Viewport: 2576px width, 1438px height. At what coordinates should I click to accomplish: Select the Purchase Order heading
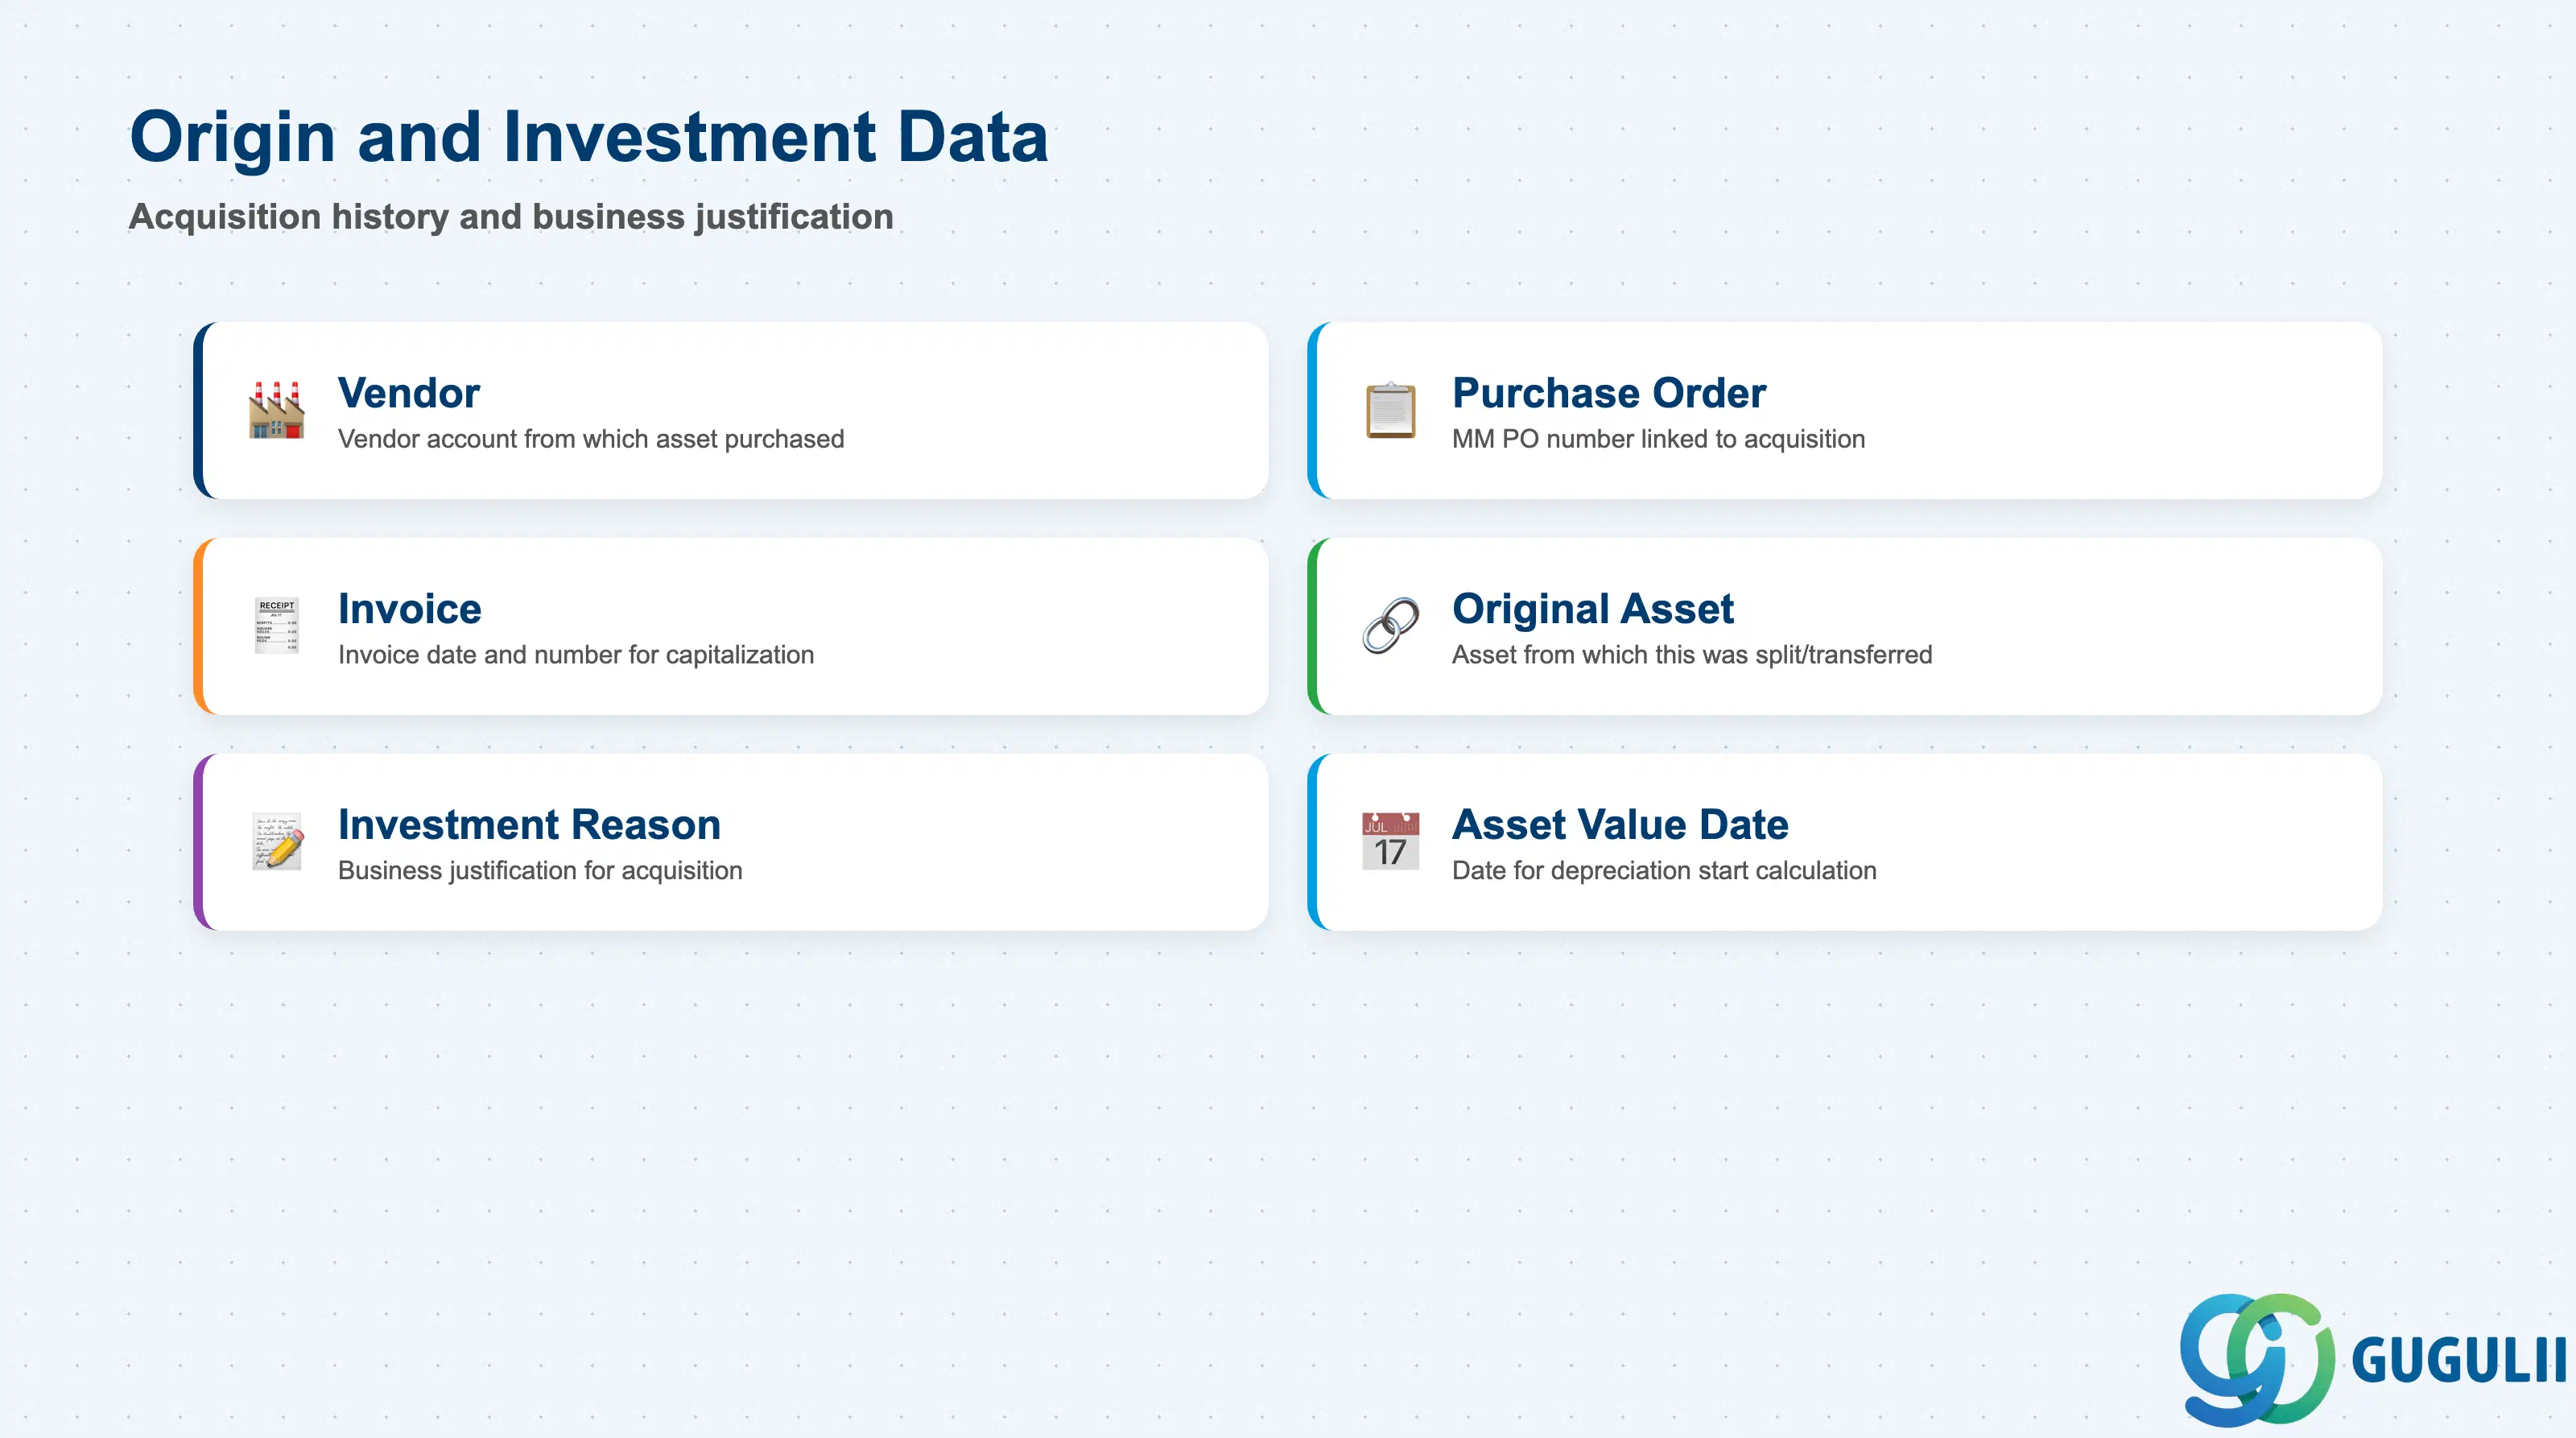[1608, 393]
